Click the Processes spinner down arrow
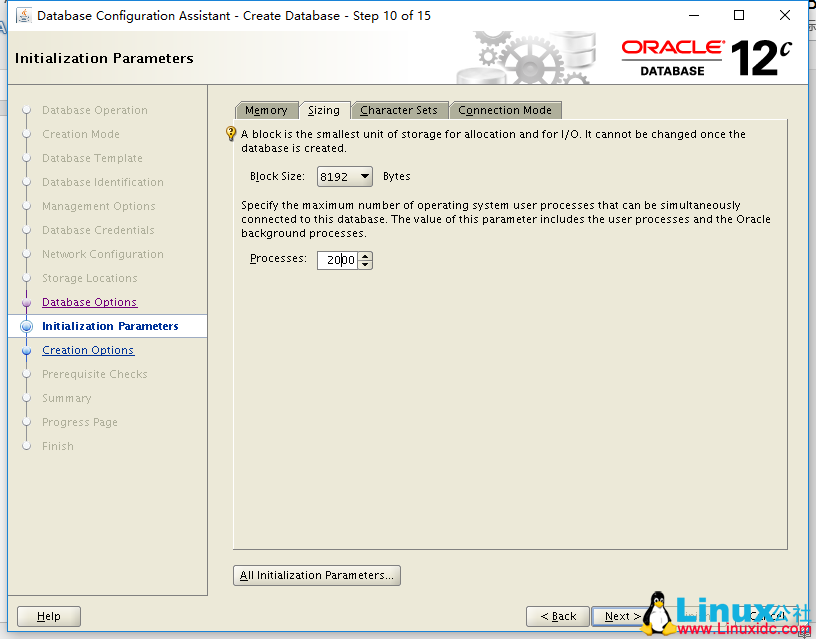 365,263
